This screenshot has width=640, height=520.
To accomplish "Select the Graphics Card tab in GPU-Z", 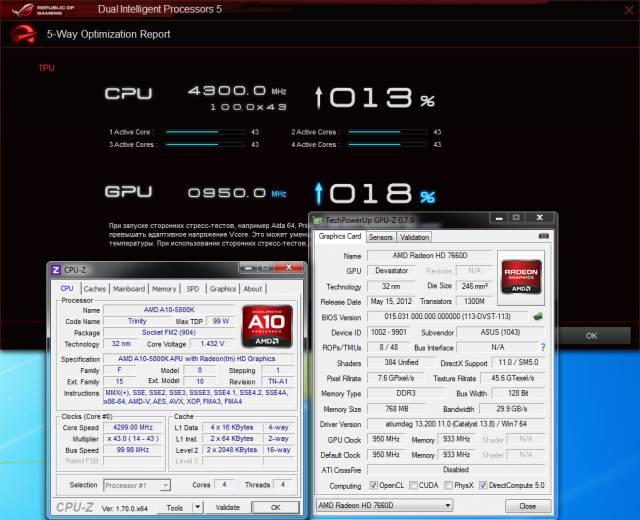I will click(x=340, y=236).
